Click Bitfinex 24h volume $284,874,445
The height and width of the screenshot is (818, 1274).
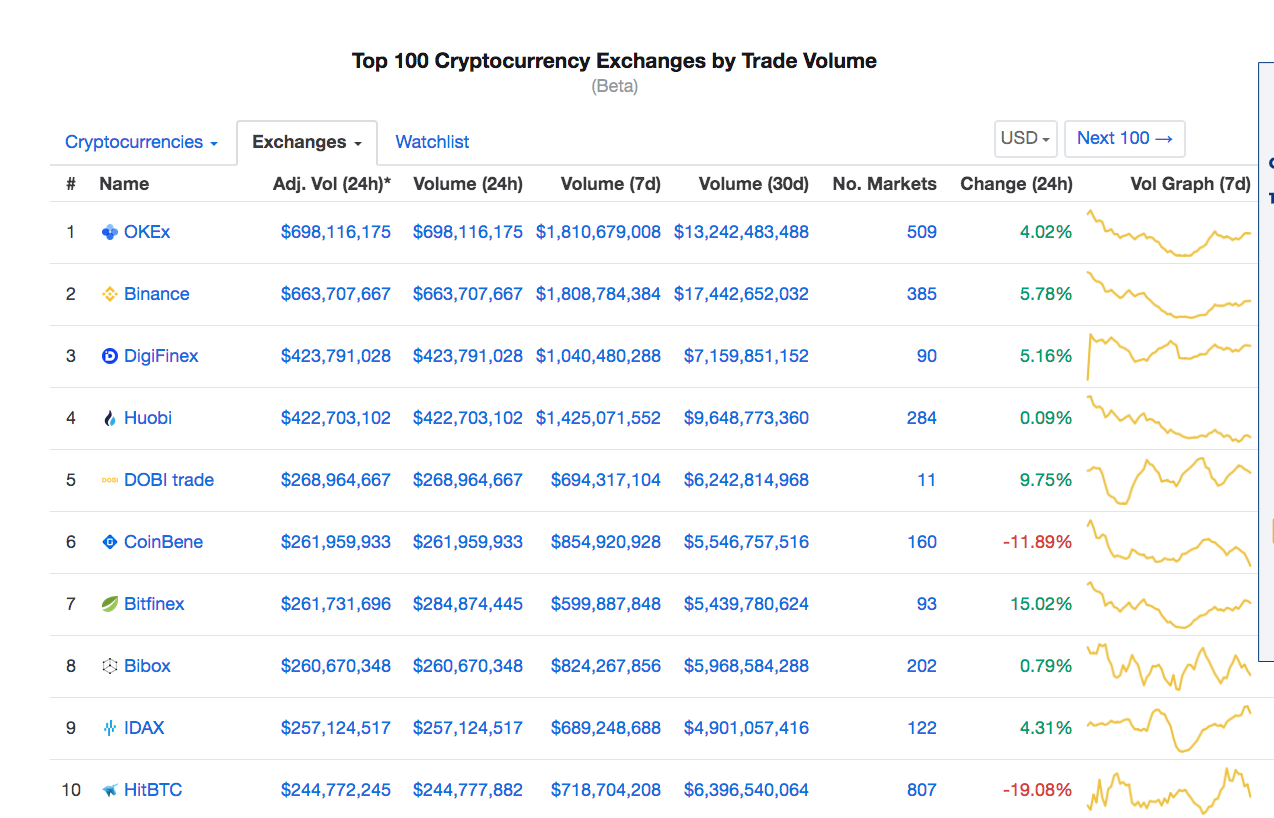tap(468, 604)
